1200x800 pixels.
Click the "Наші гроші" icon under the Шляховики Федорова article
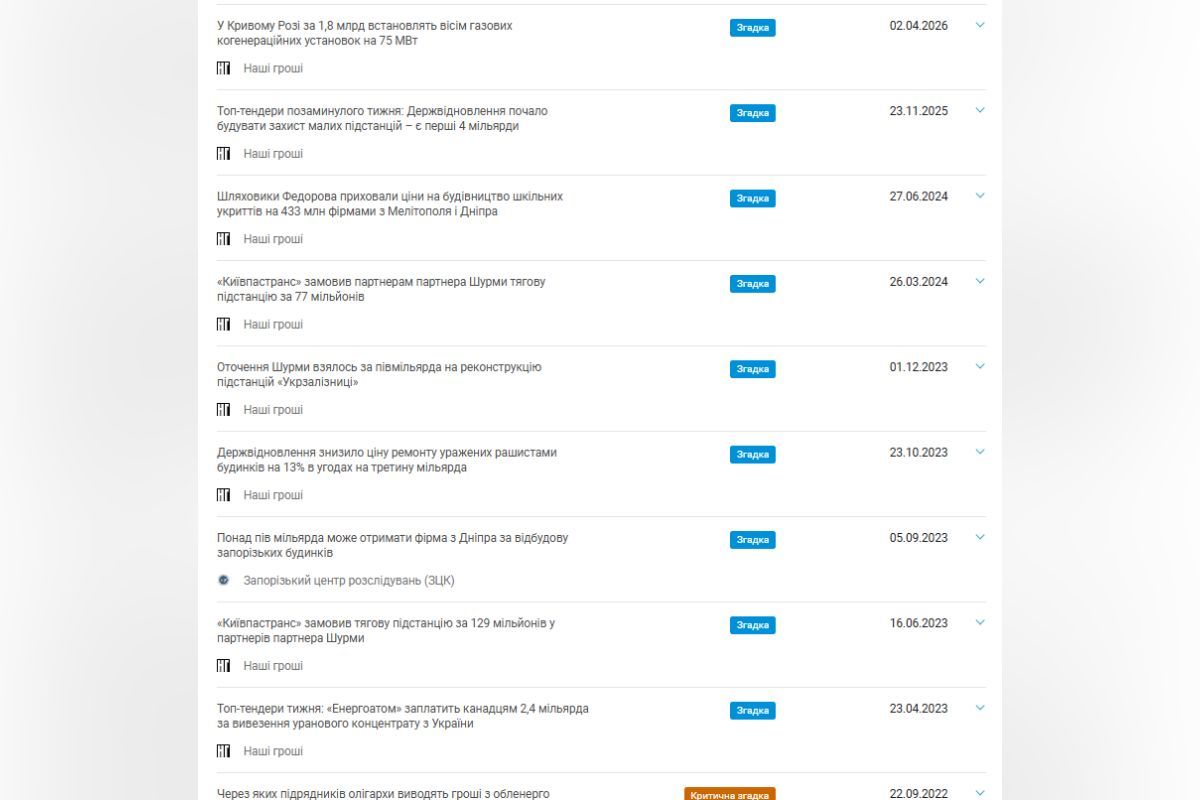[224, 238]
